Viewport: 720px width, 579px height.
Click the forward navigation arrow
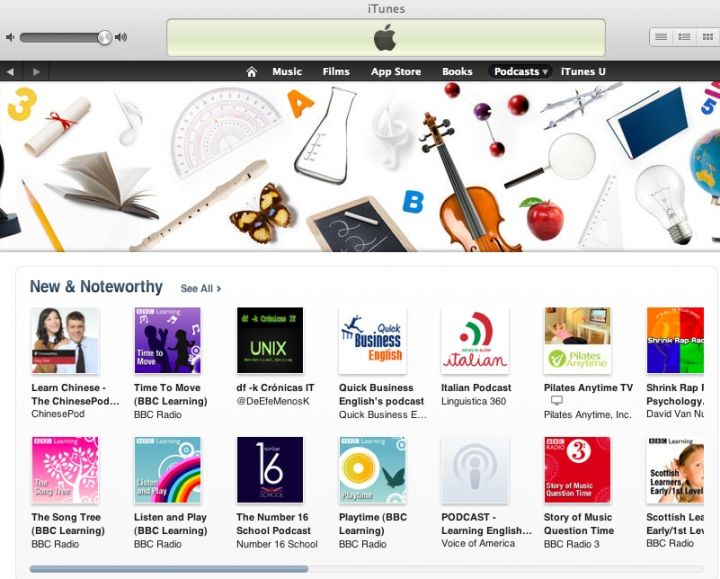point(36,72)
